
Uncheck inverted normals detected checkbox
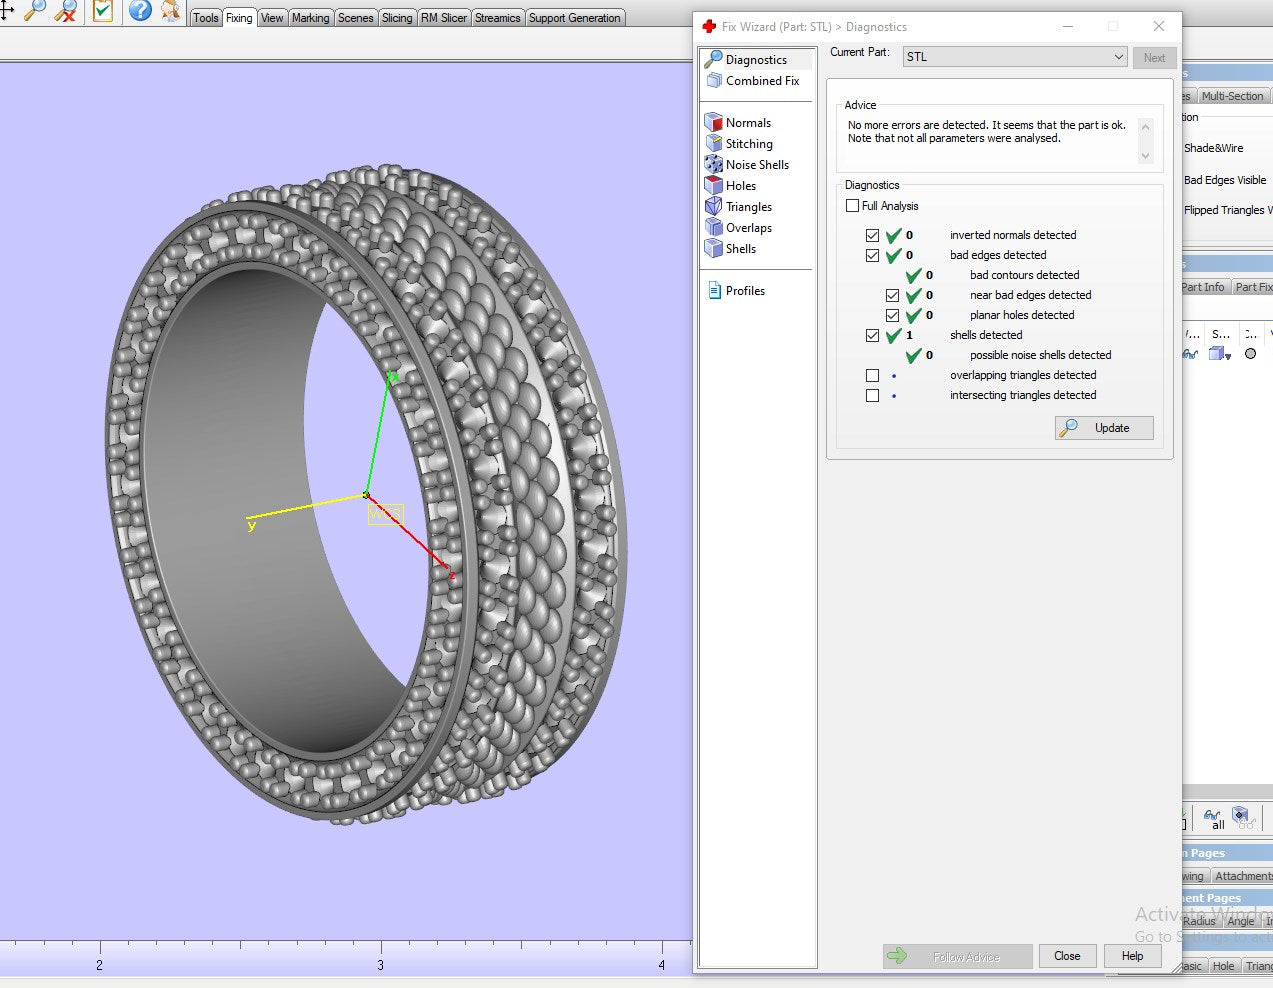[873, 236]
